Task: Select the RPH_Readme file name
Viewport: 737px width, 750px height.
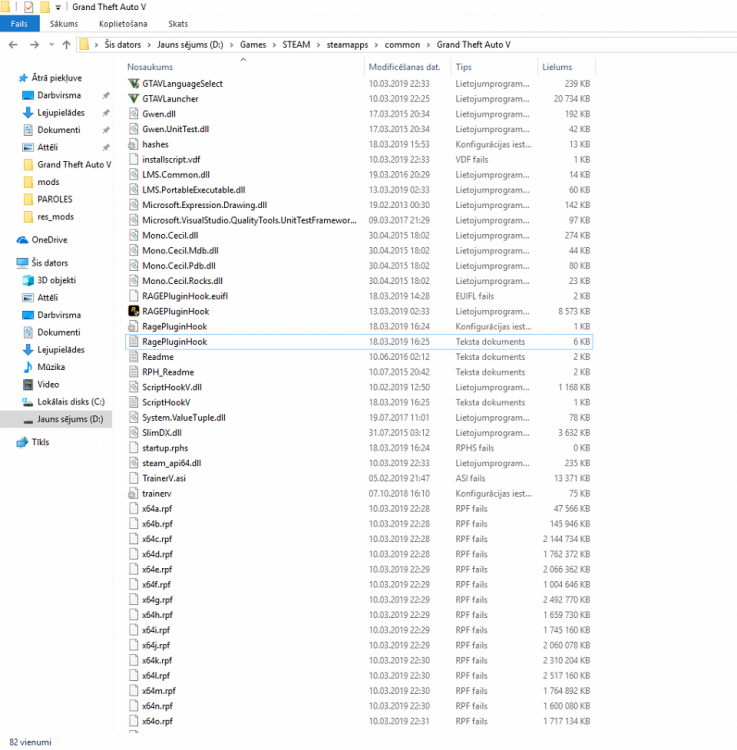Action: click(x=168, y=372)
